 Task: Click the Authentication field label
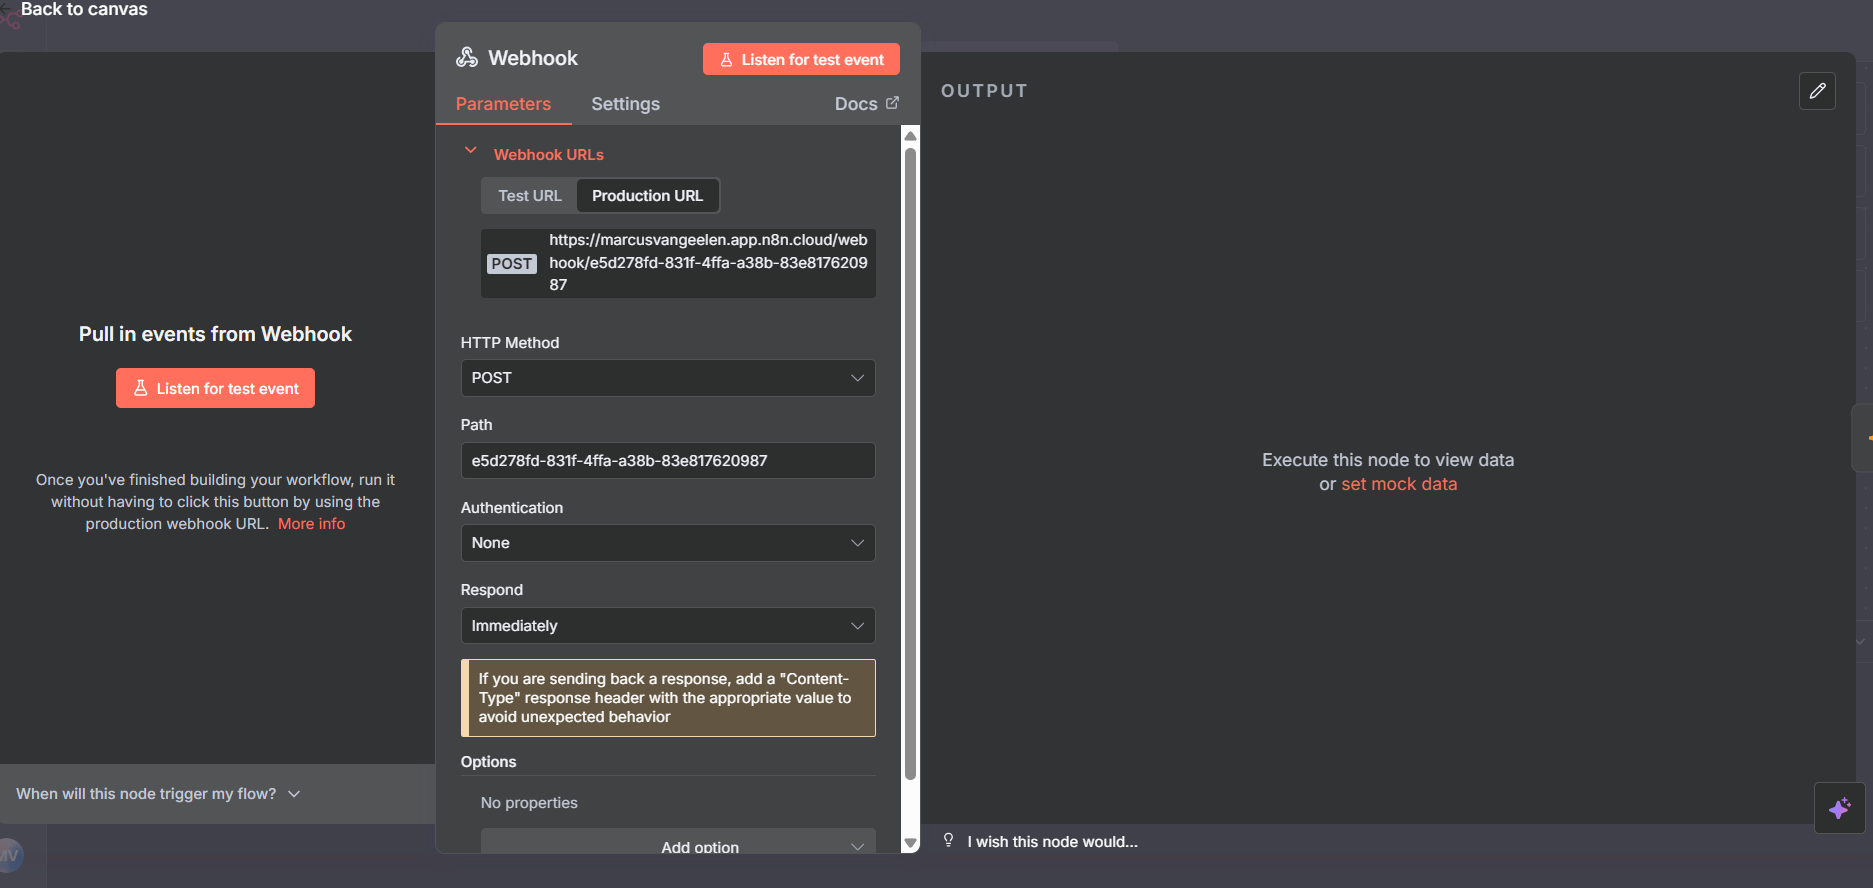(512, 508)
